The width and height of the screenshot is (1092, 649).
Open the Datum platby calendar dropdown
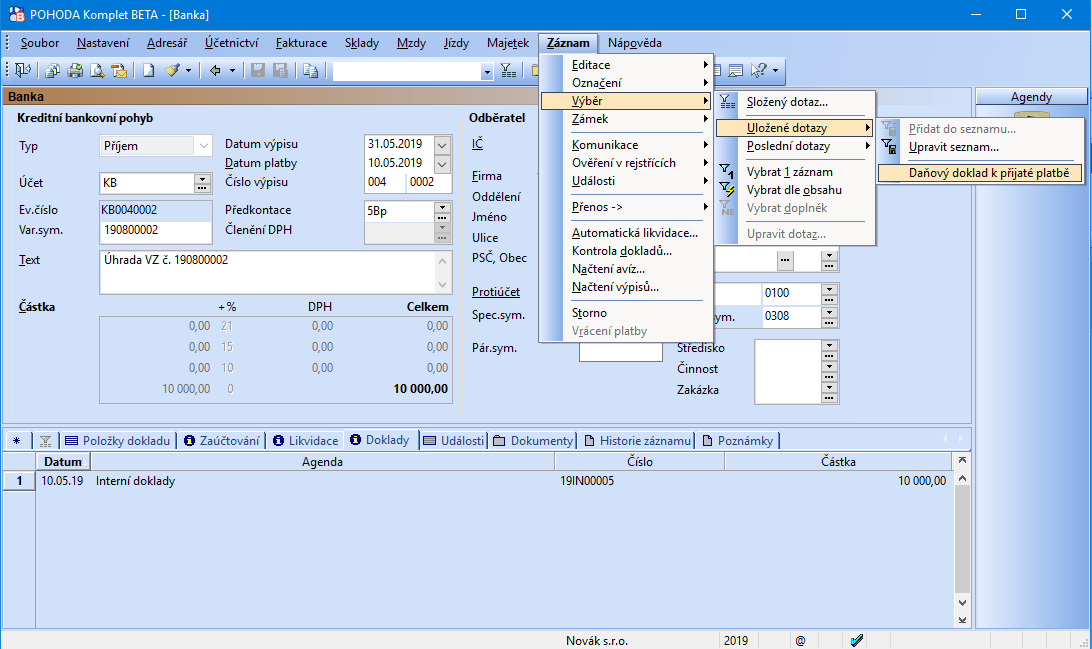pos(442,164)
